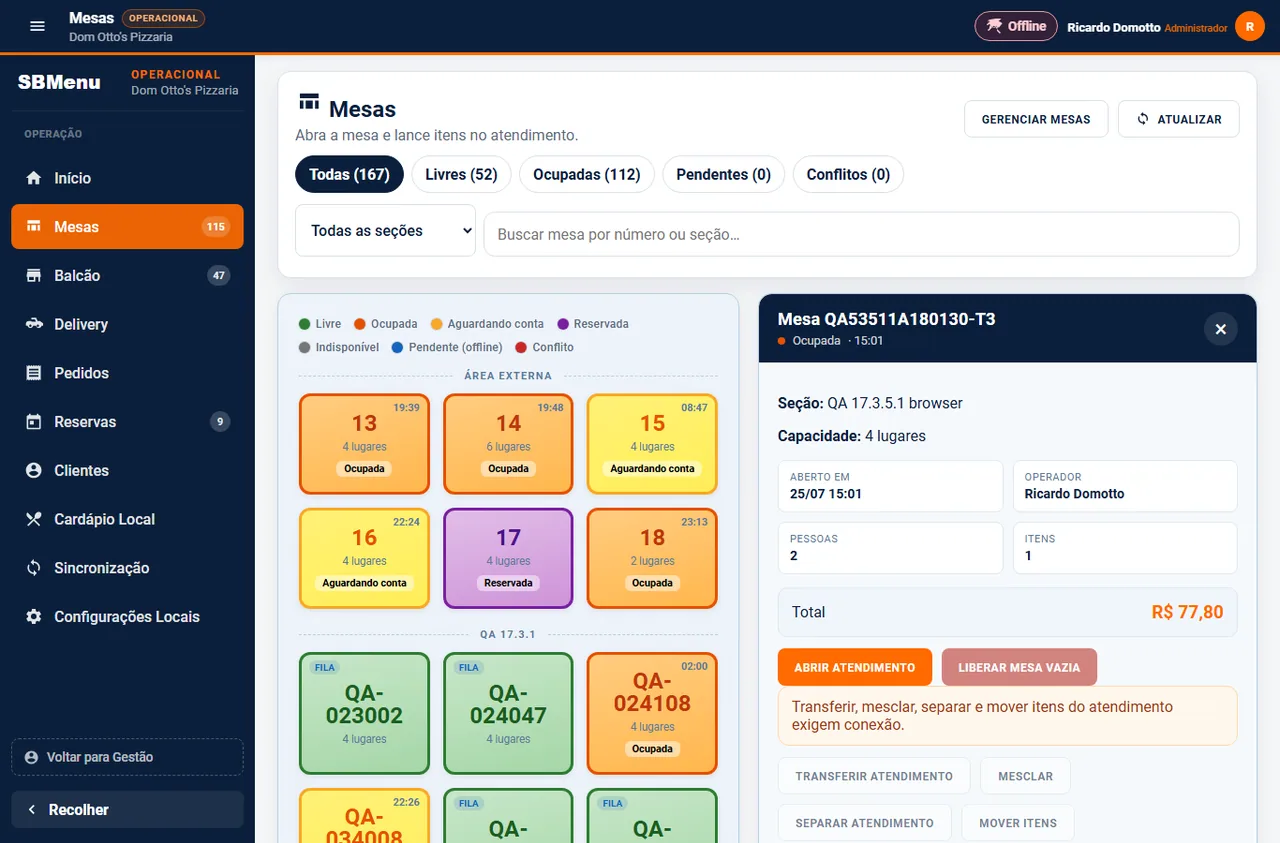The width and height of the screenshot is (1280, 843).
Task: Click the Configurações Locais gear icon
Action: click(x=34, y=617)
